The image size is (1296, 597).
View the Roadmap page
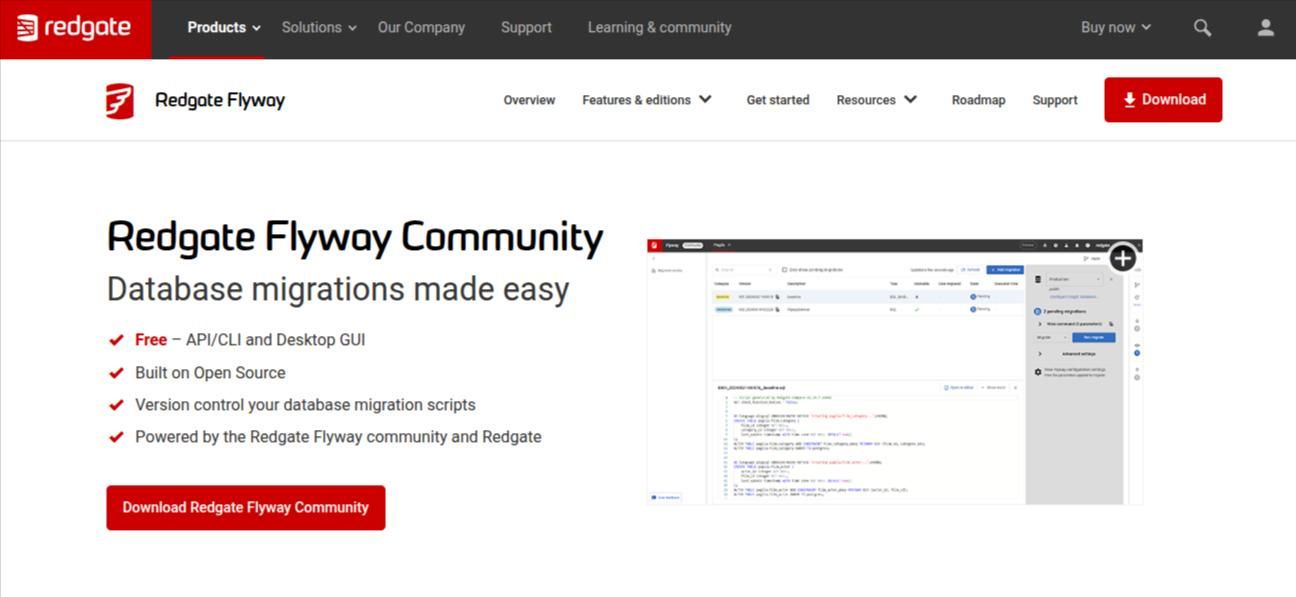[x=978, y=100]
